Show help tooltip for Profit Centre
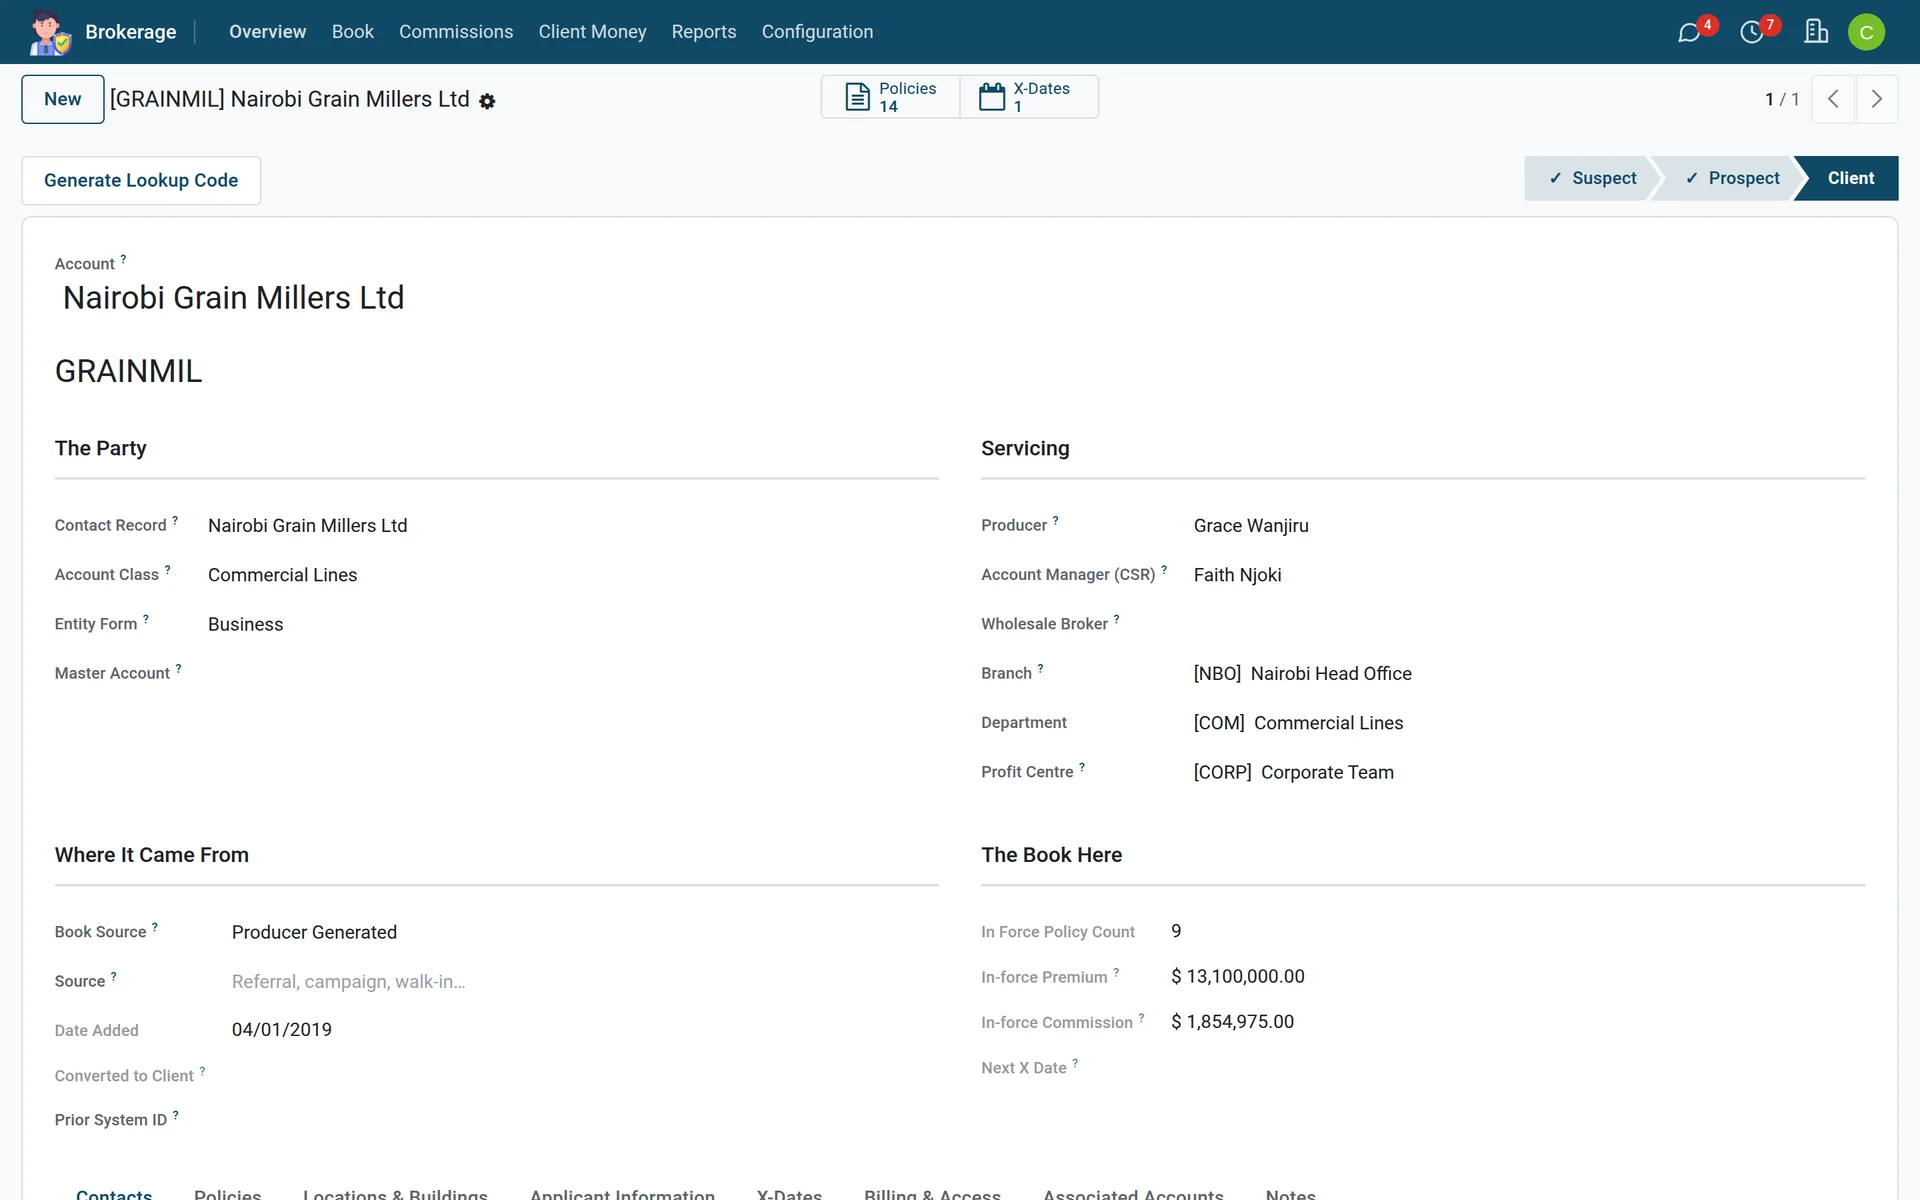Viewport: 1920px width, 1200px height. [x=1082, y=767]
